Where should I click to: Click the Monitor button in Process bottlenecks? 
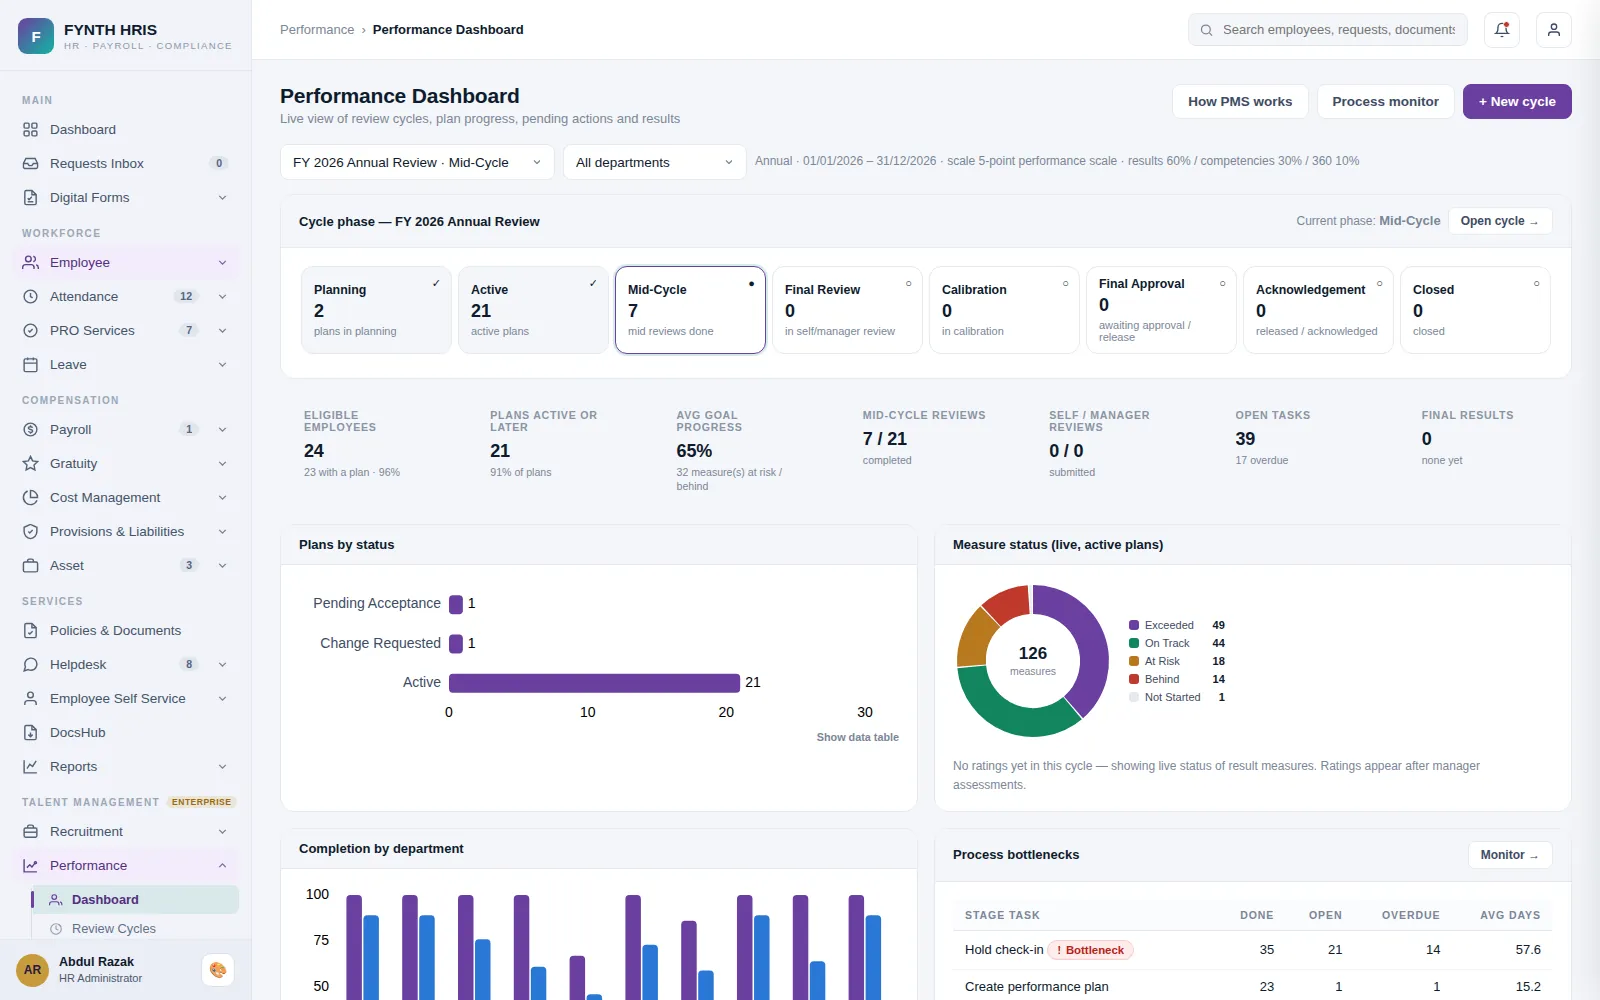click(1510, 855)
